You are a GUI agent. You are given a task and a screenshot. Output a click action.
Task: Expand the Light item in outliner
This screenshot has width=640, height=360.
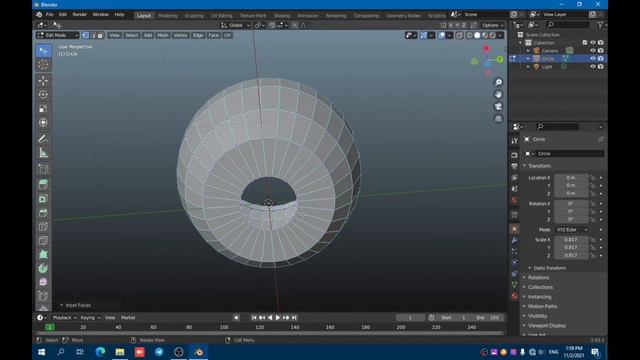528,67
